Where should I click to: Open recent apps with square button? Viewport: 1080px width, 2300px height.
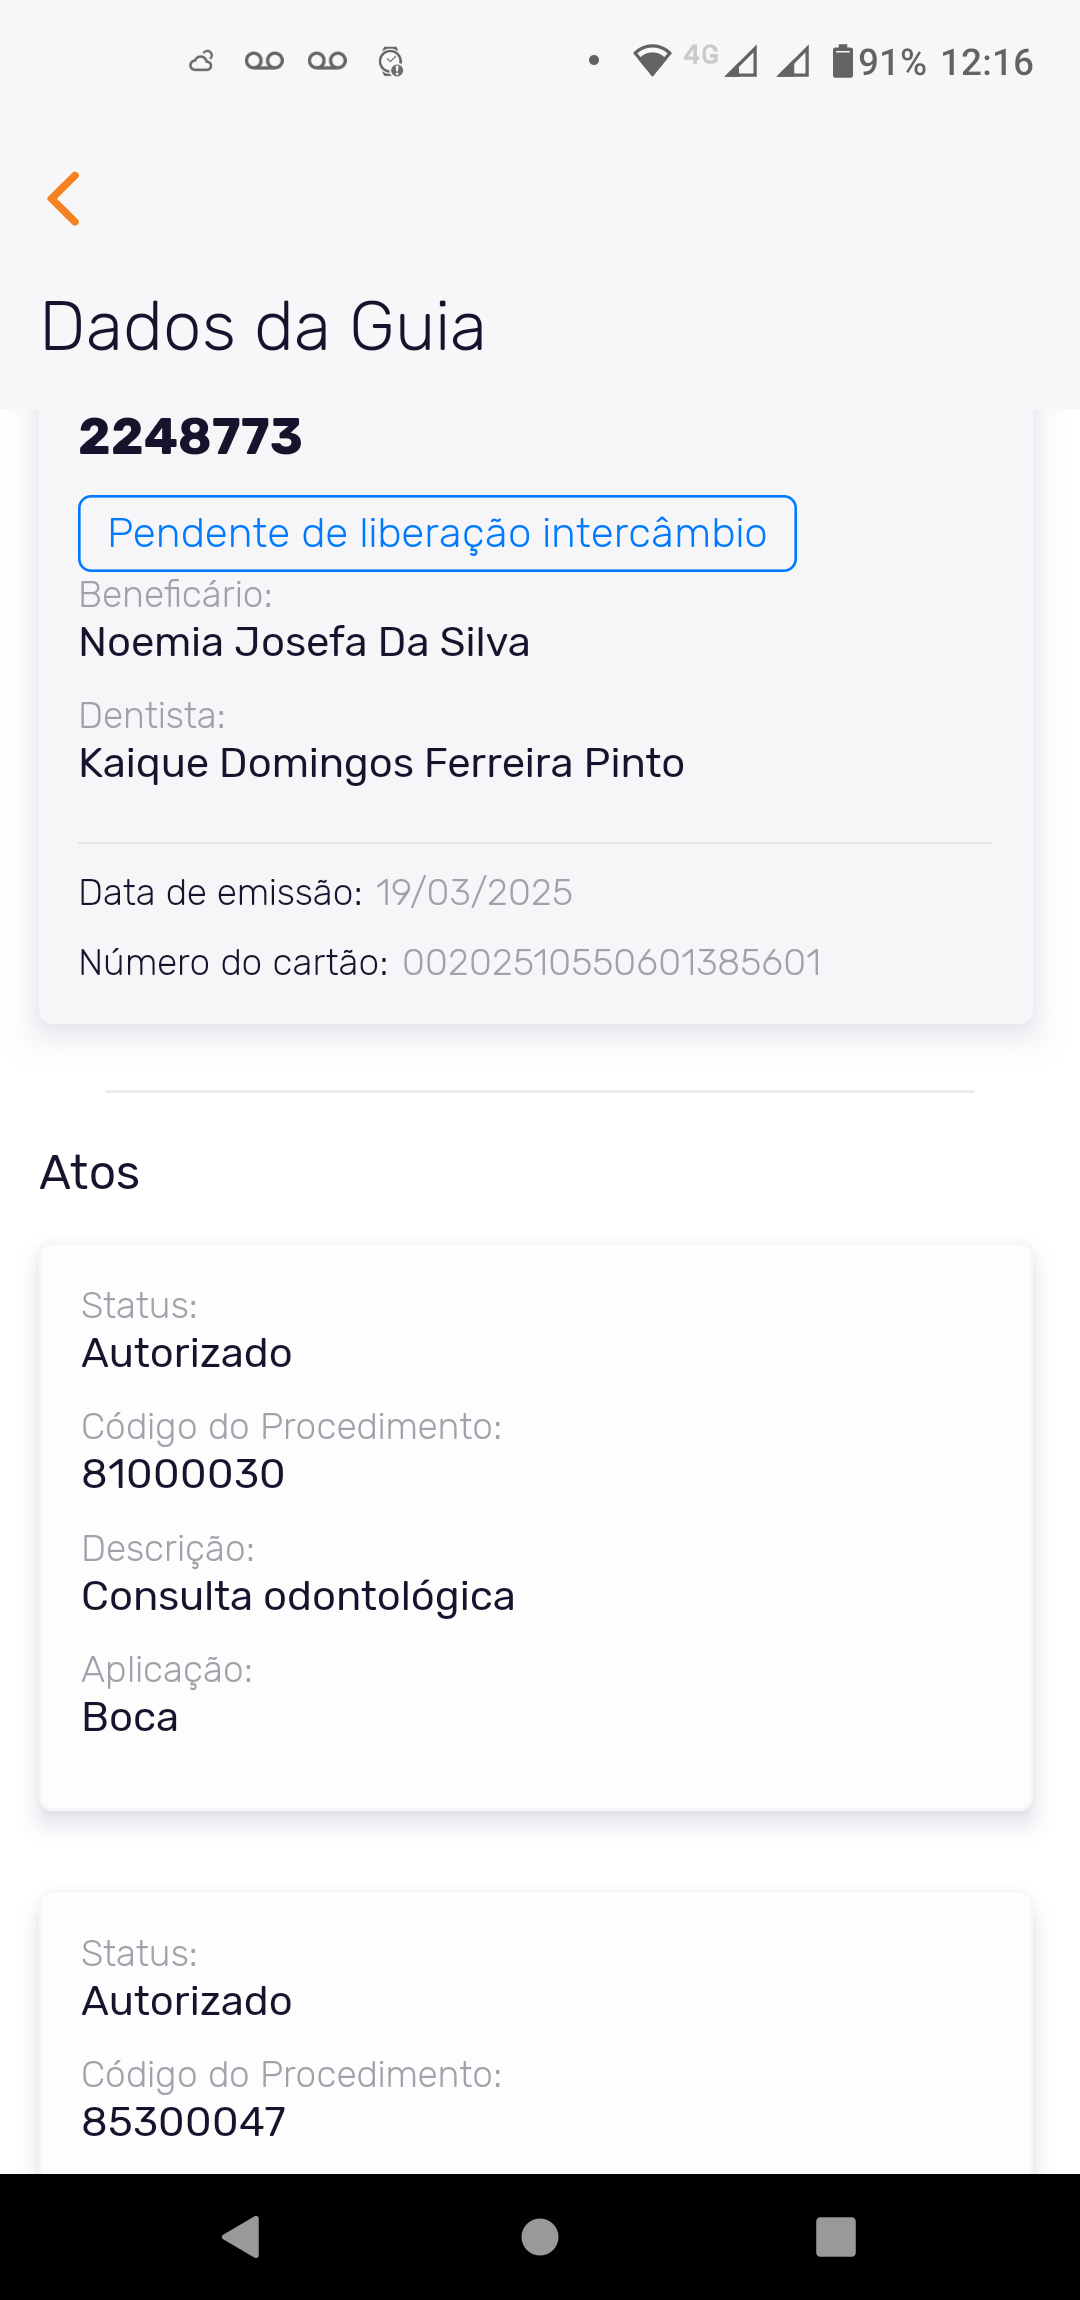point(836,2237)
